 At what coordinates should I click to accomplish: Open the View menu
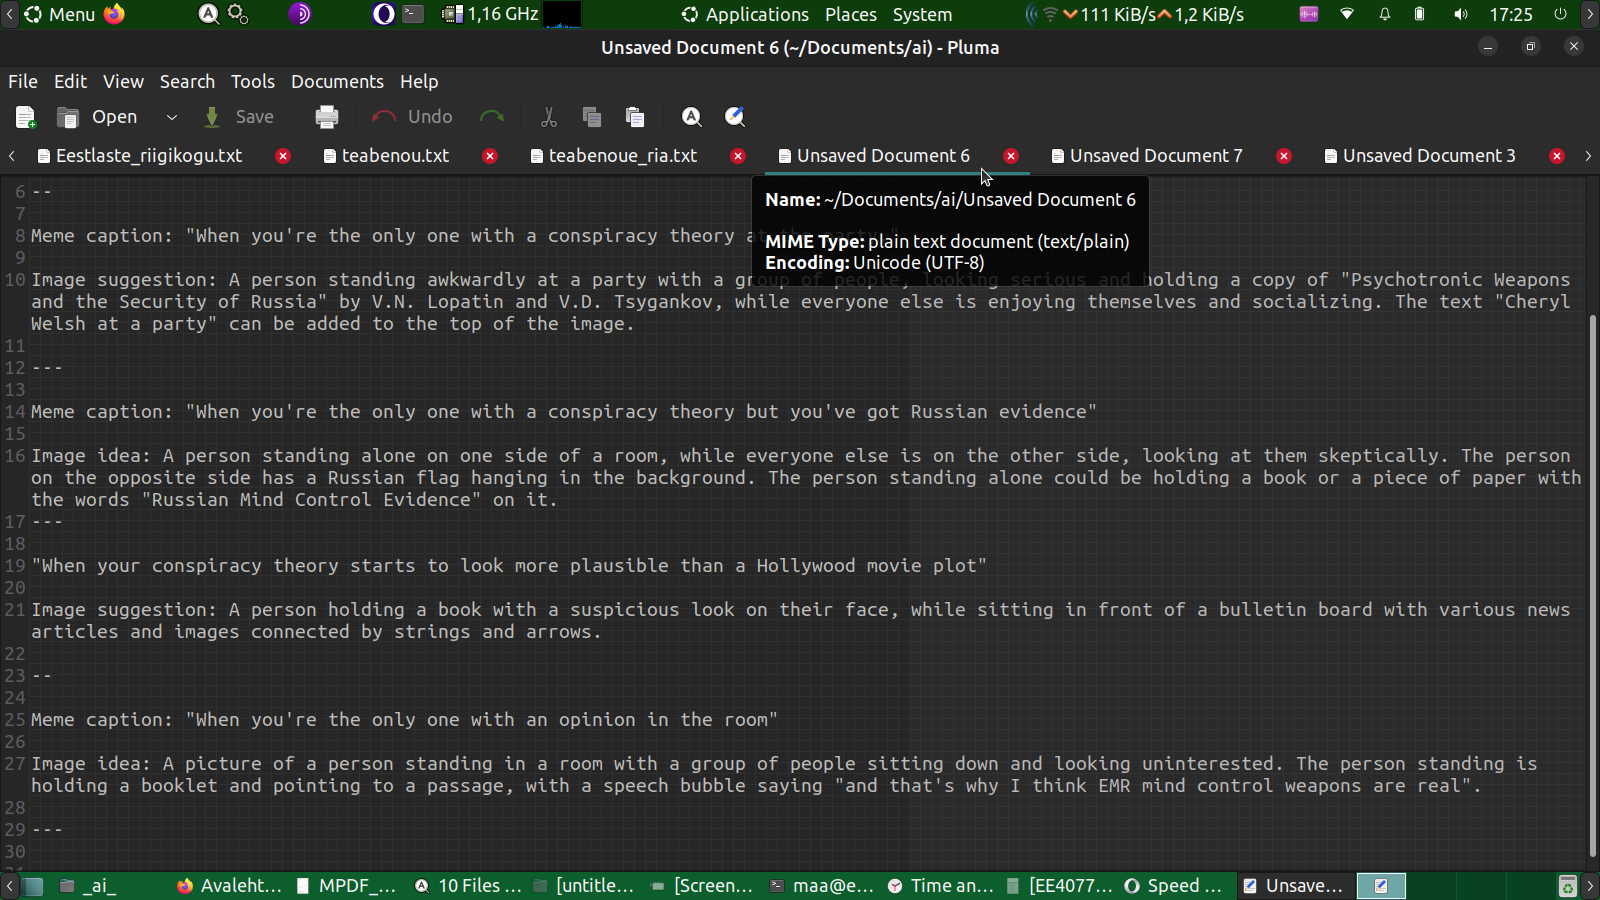(123, 82)
